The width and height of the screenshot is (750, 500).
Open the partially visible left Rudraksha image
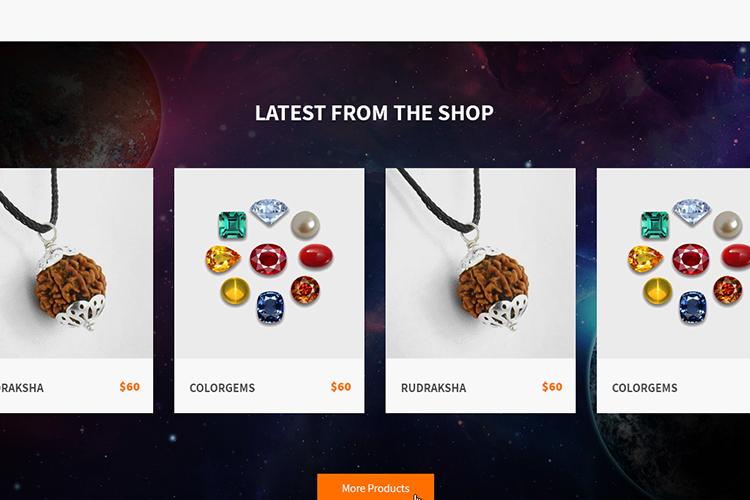click(77, 263)
